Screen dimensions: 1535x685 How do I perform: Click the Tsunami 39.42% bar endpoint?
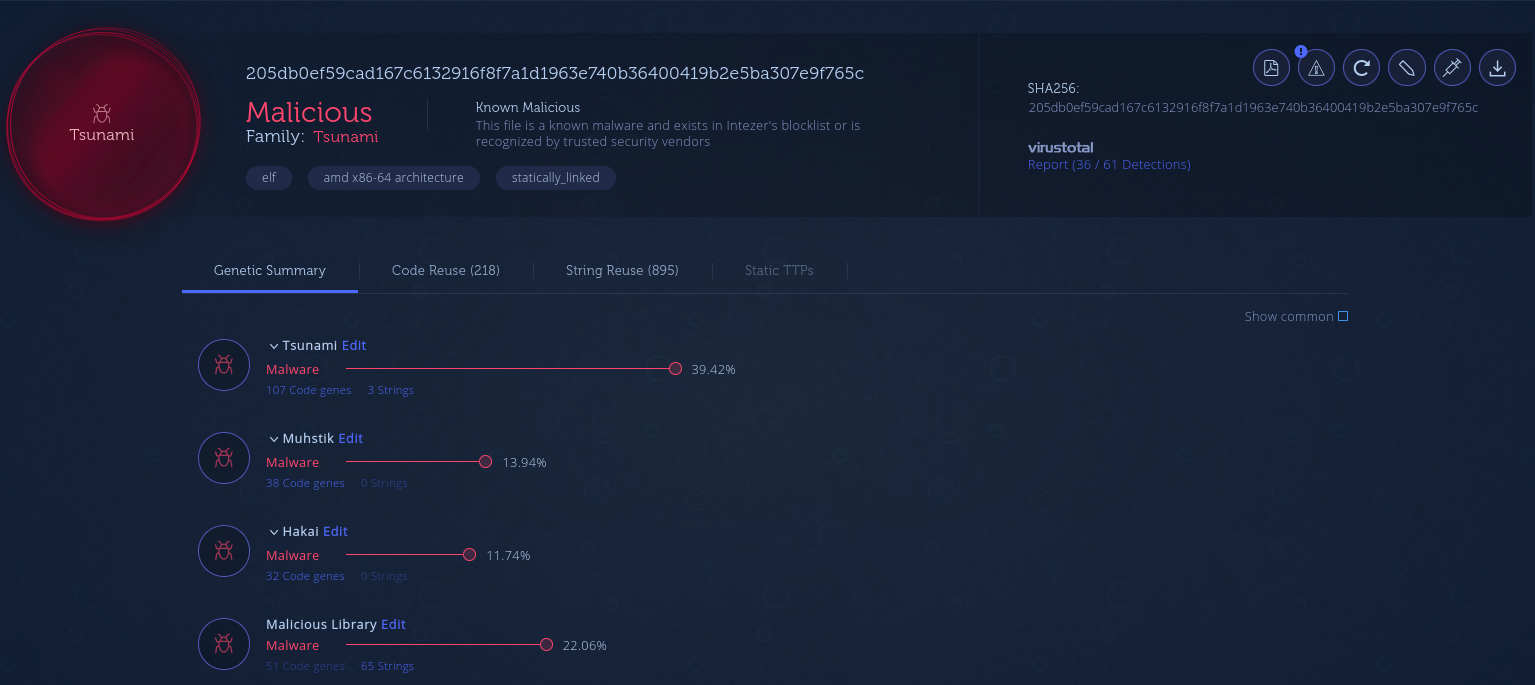(675, 369)
